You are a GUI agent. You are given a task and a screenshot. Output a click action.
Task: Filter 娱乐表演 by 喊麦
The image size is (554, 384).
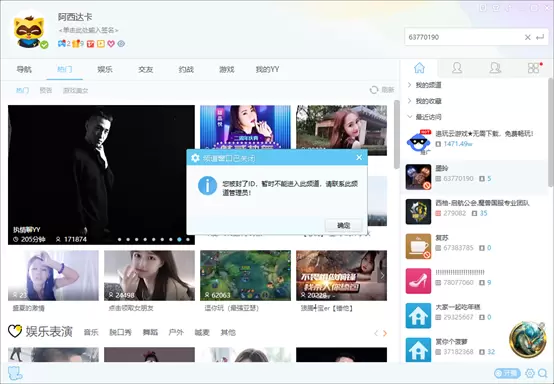pyautogui.click(x=202, y=332)
